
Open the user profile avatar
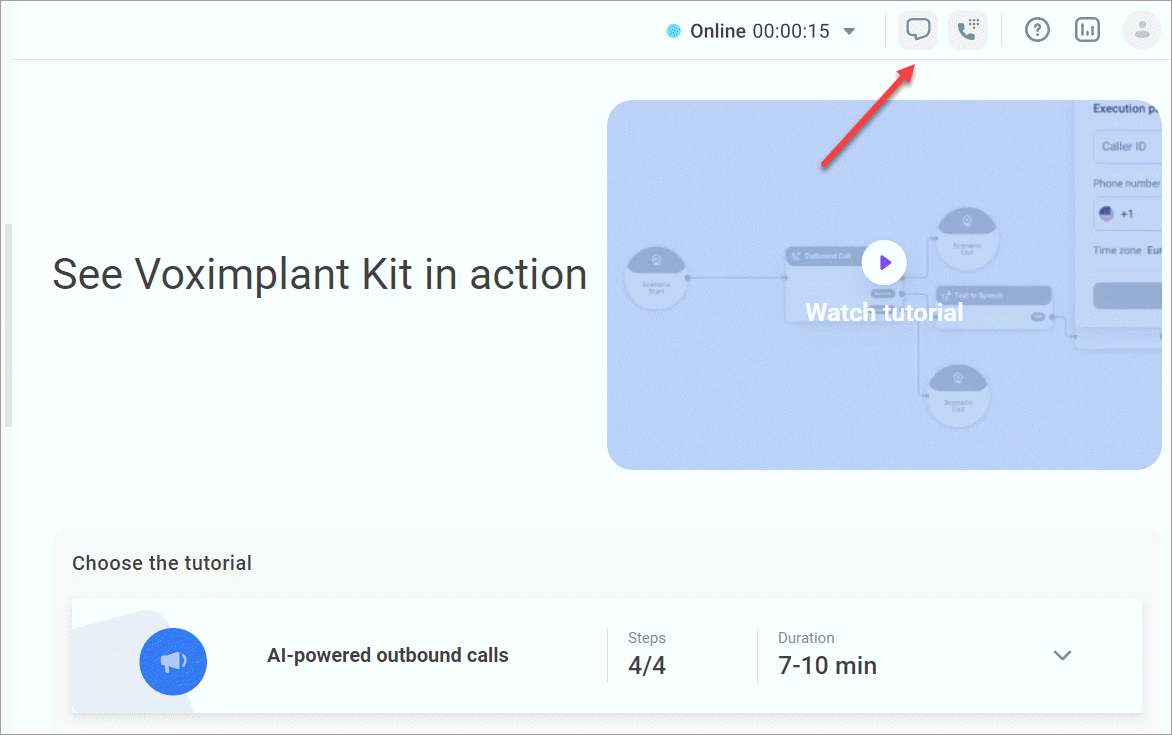coord(1141,31)
